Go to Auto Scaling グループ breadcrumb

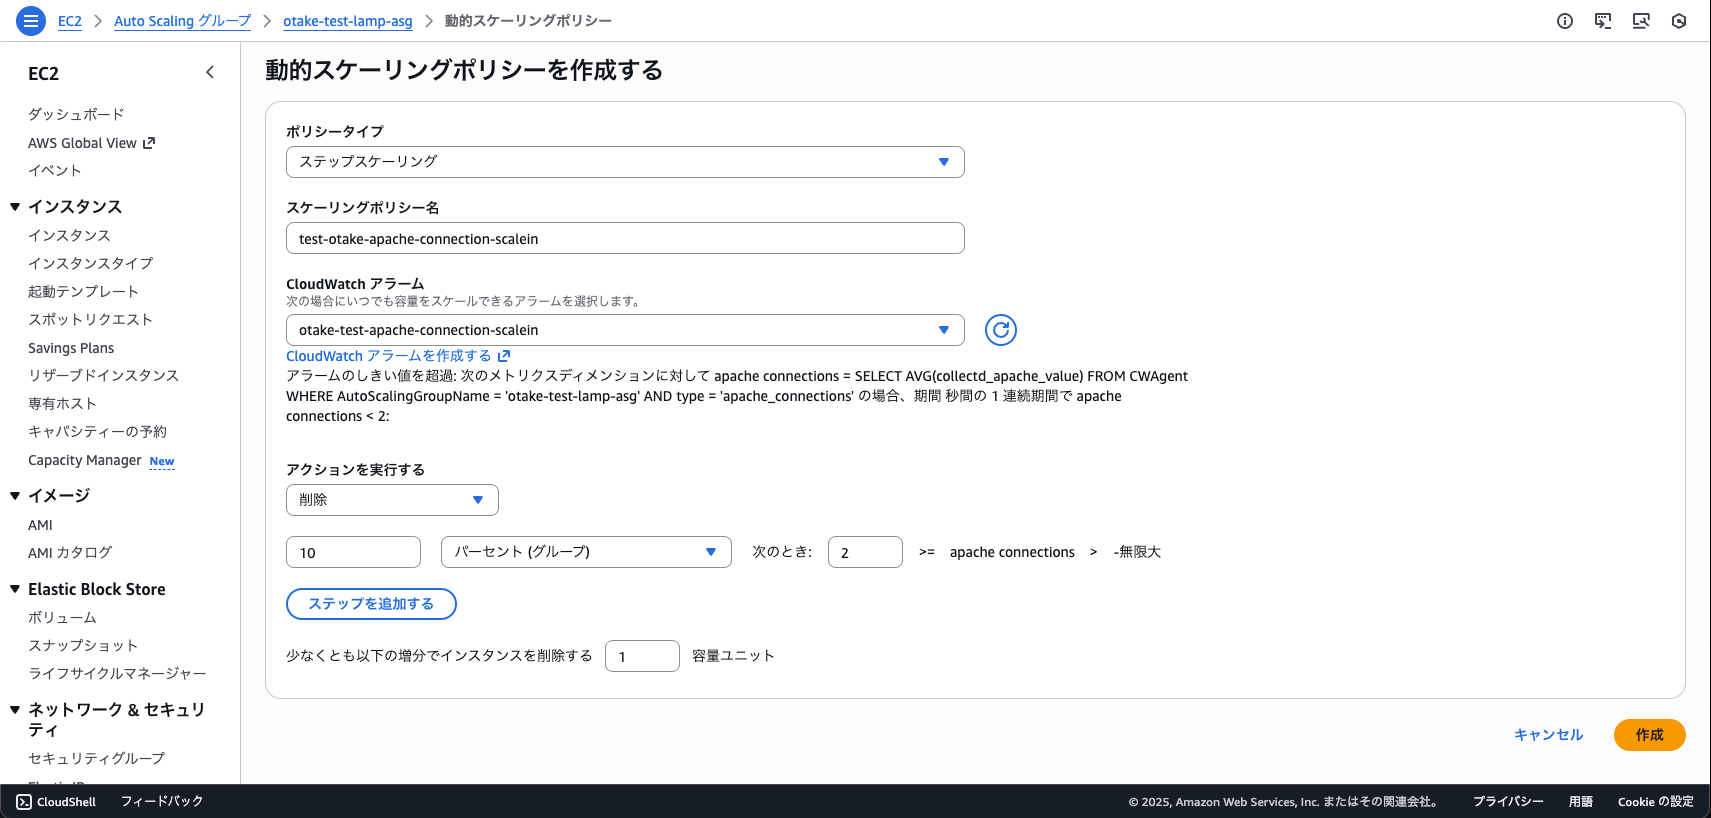[182, 21]
